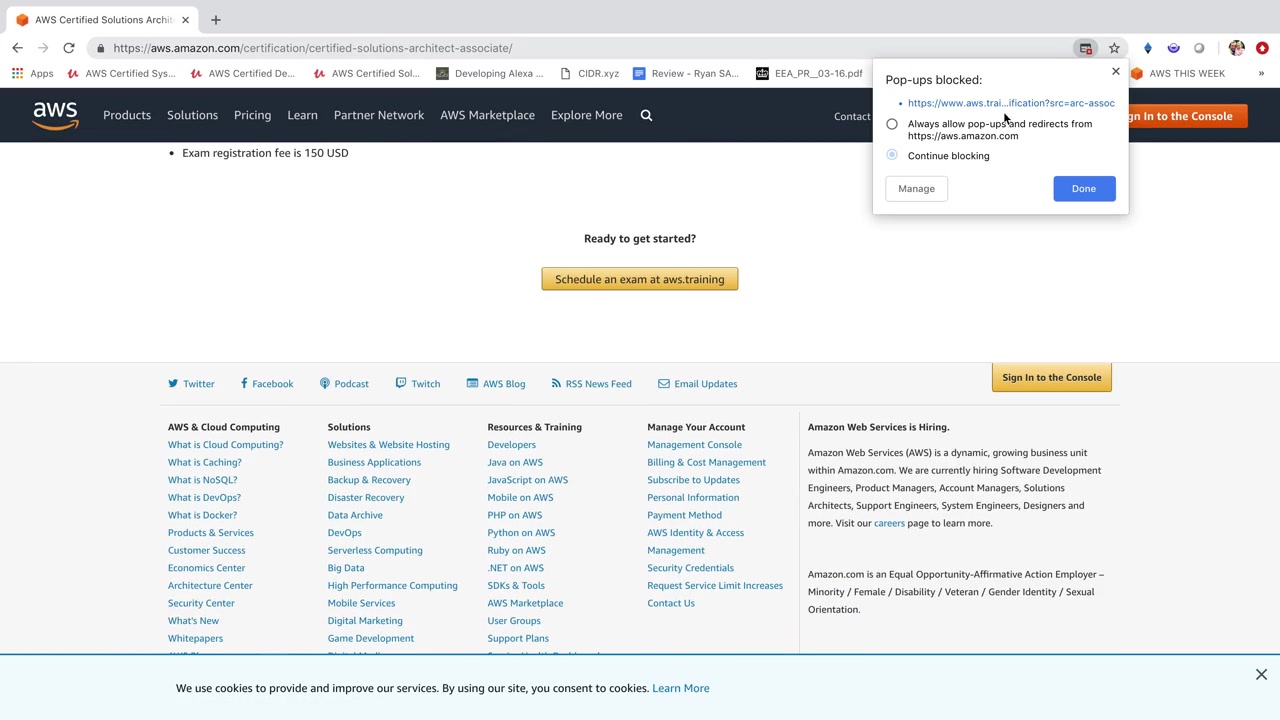Click the Manage button in pop-up dialog
1280x720 pixels.
point(916,188)
